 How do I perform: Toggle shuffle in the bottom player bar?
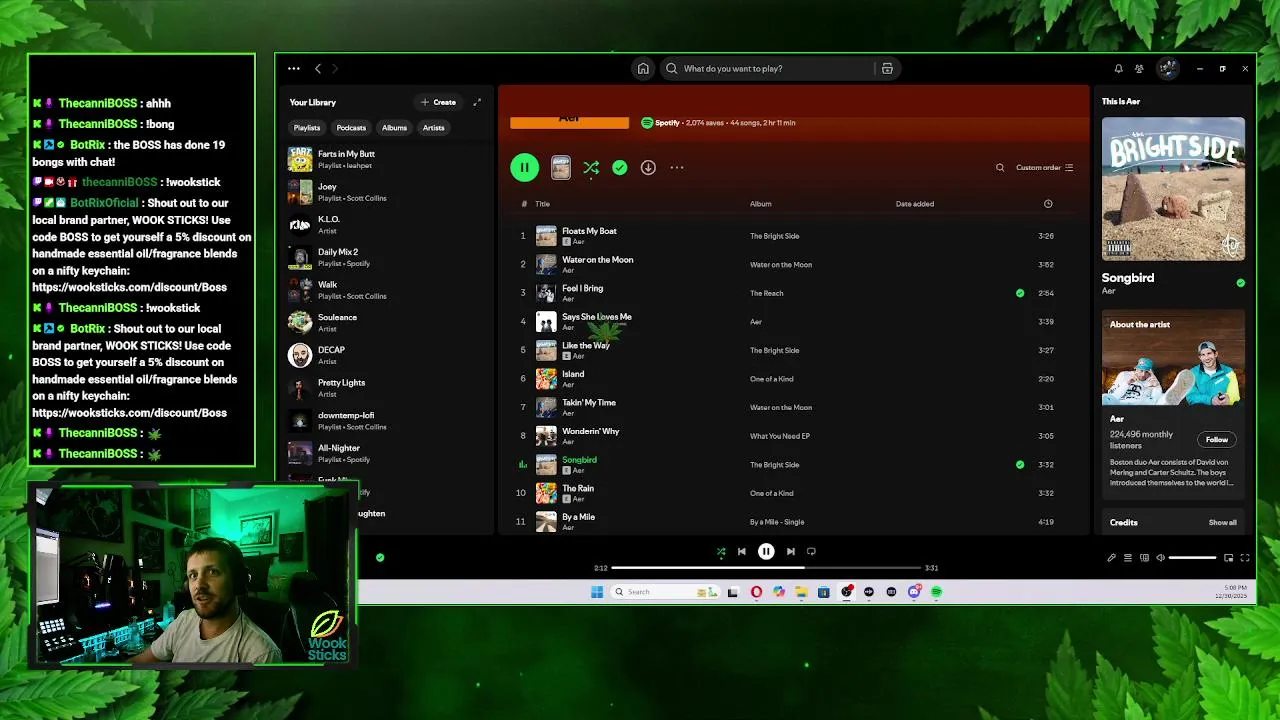pyautogui.click(x=721, y=551)
